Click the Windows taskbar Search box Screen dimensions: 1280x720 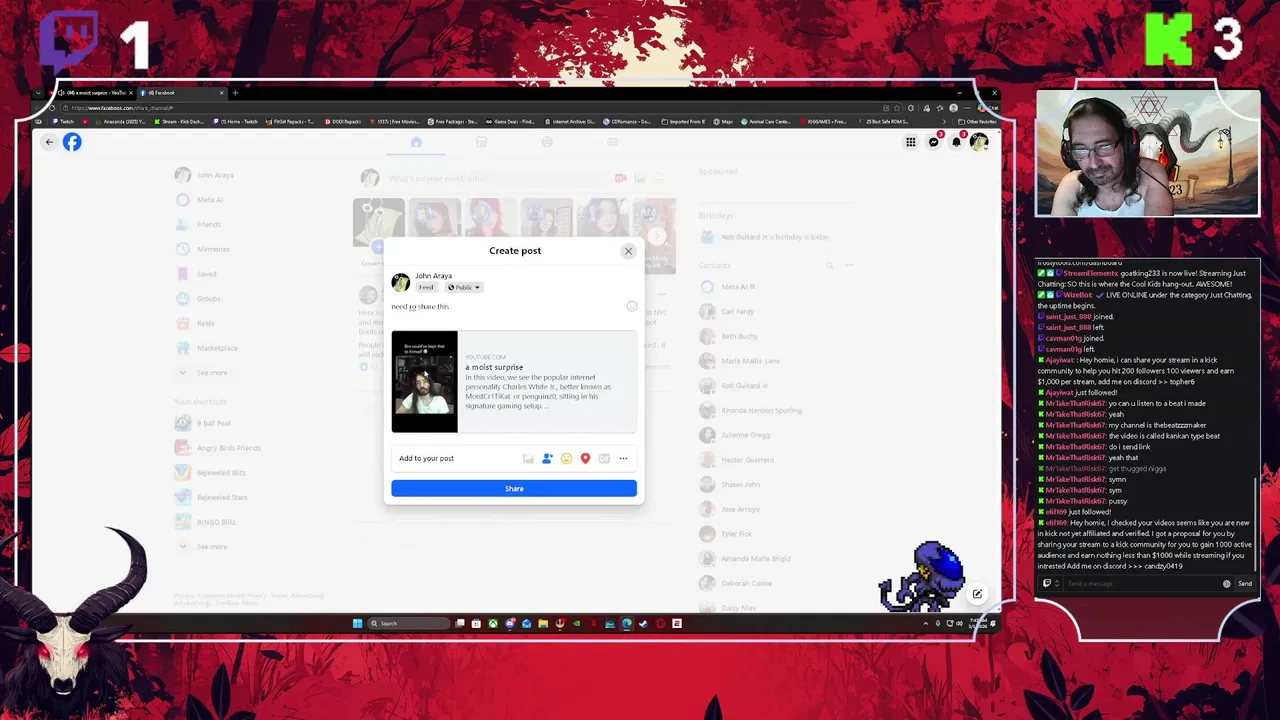[x=409, y=623]
